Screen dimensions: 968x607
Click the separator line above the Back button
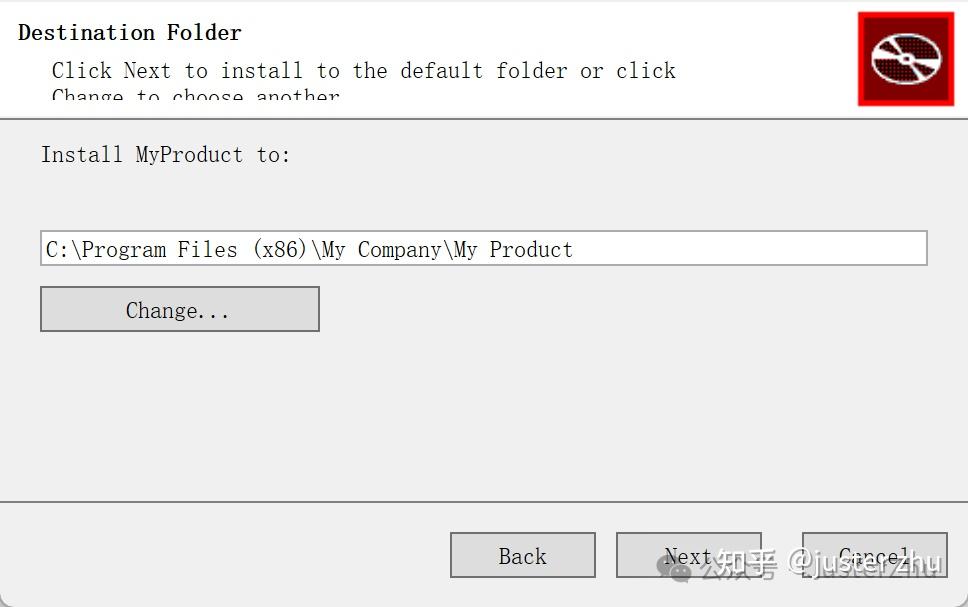click(484, 501)
